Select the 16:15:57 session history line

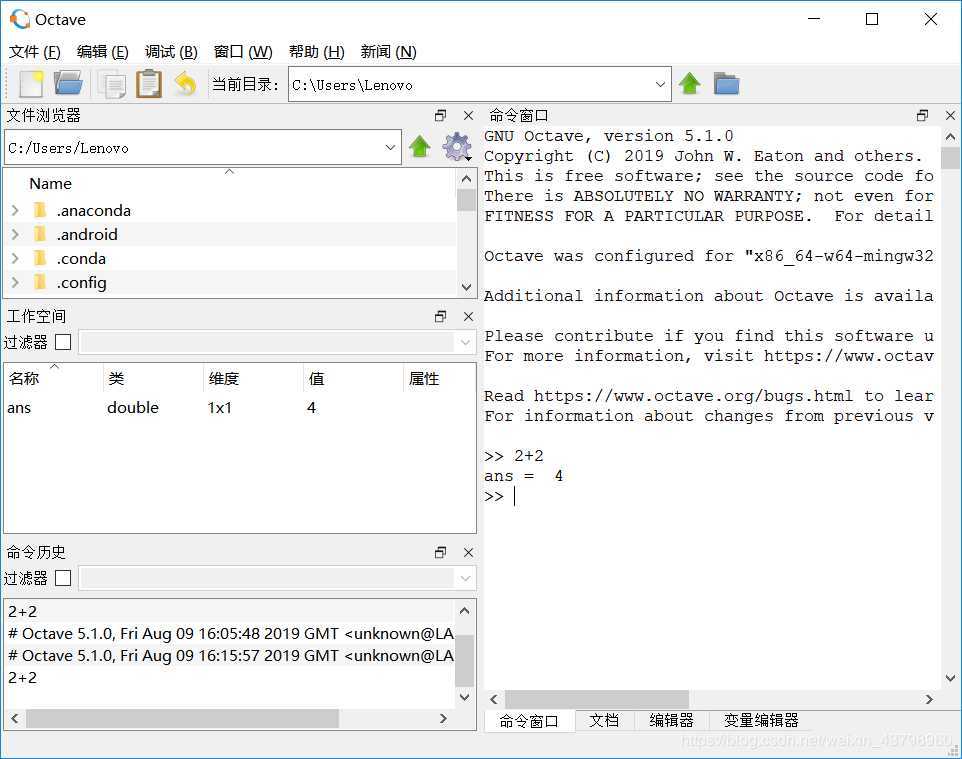pos(231,655)
